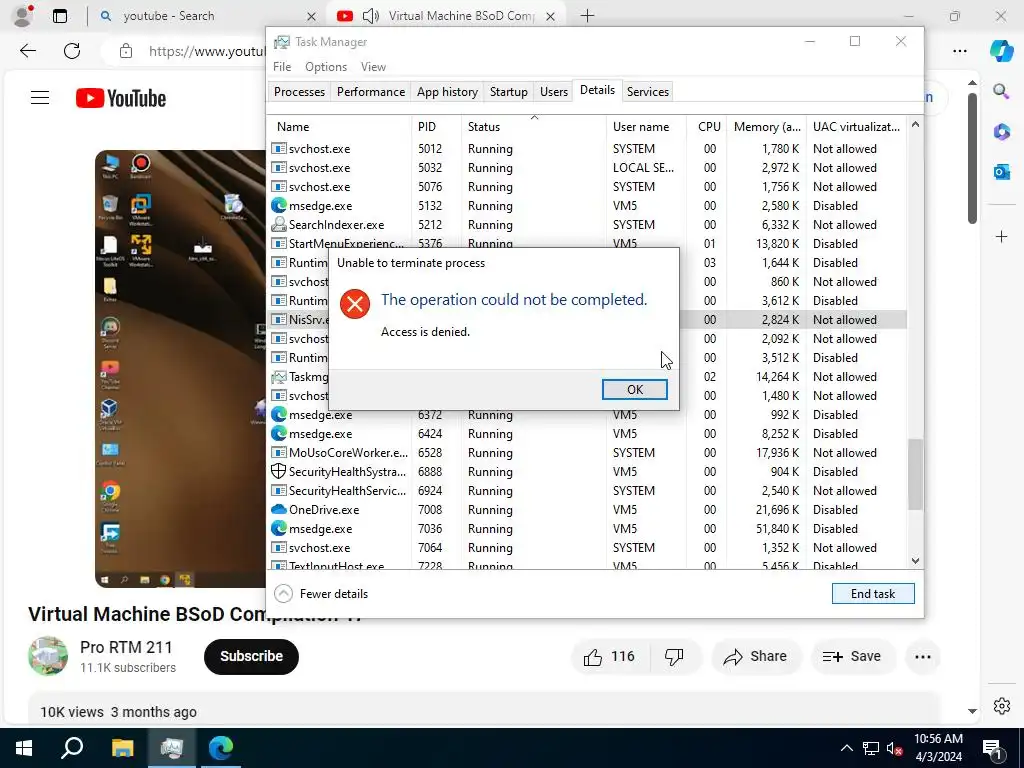This screenshot has height=768, width=1024.
Task: Open Outlook in Edge sidebar
Action: tap(1001, 172)
